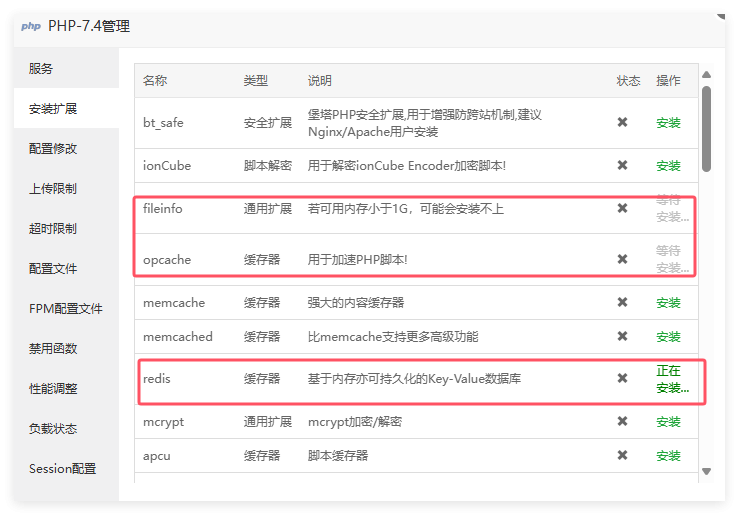Click 安装 link for mcrypt extension
This screenshot has height=515, width=739.
coord(668,422)
